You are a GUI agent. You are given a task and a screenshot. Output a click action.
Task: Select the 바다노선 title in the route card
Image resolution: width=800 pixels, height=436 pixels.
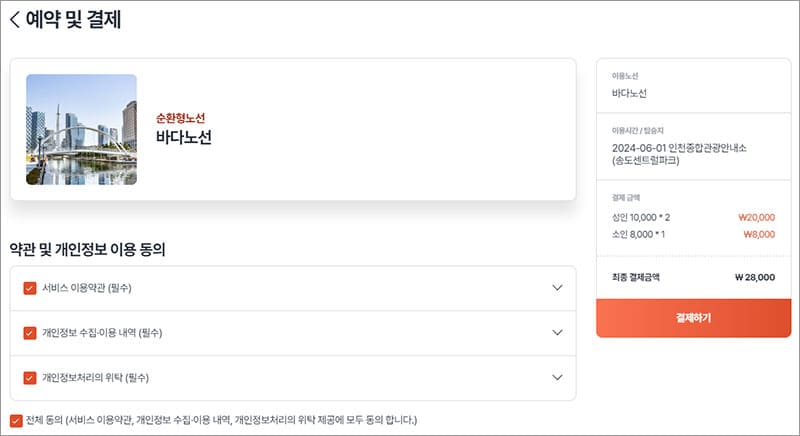click(184, 138)
